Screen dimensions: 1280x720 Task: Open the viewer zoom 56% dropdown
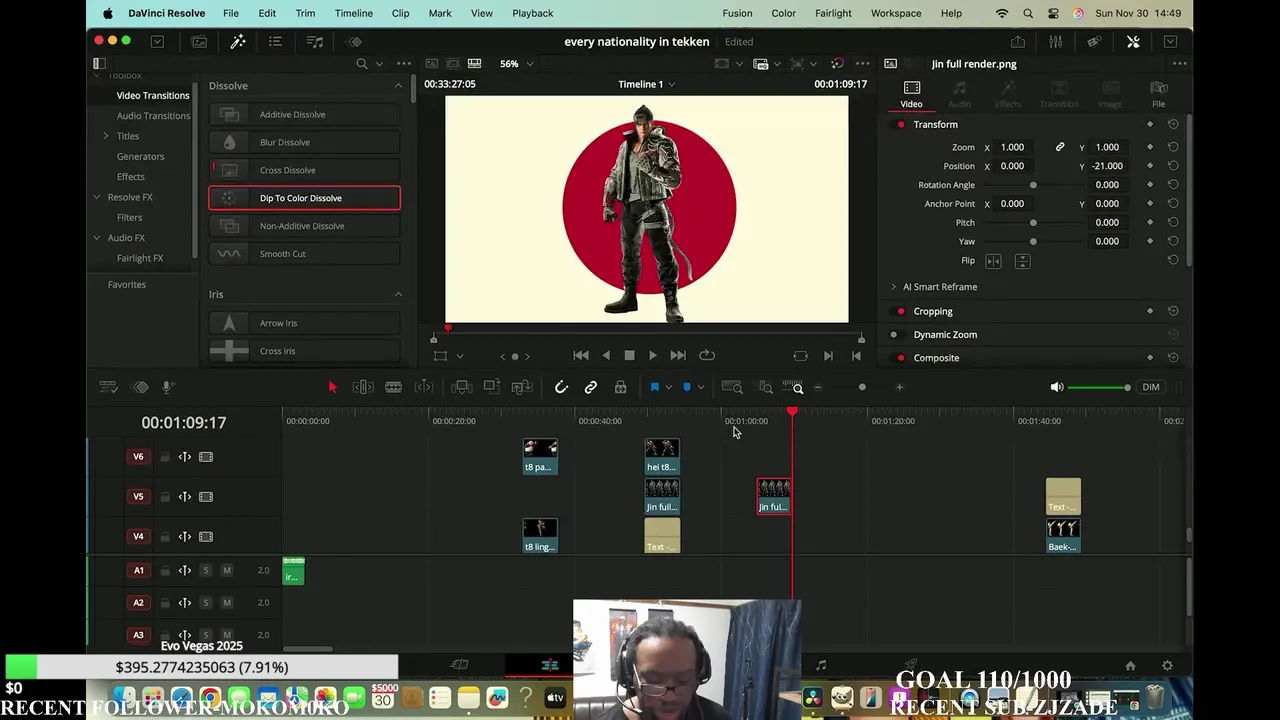click(x=517, y=64)
